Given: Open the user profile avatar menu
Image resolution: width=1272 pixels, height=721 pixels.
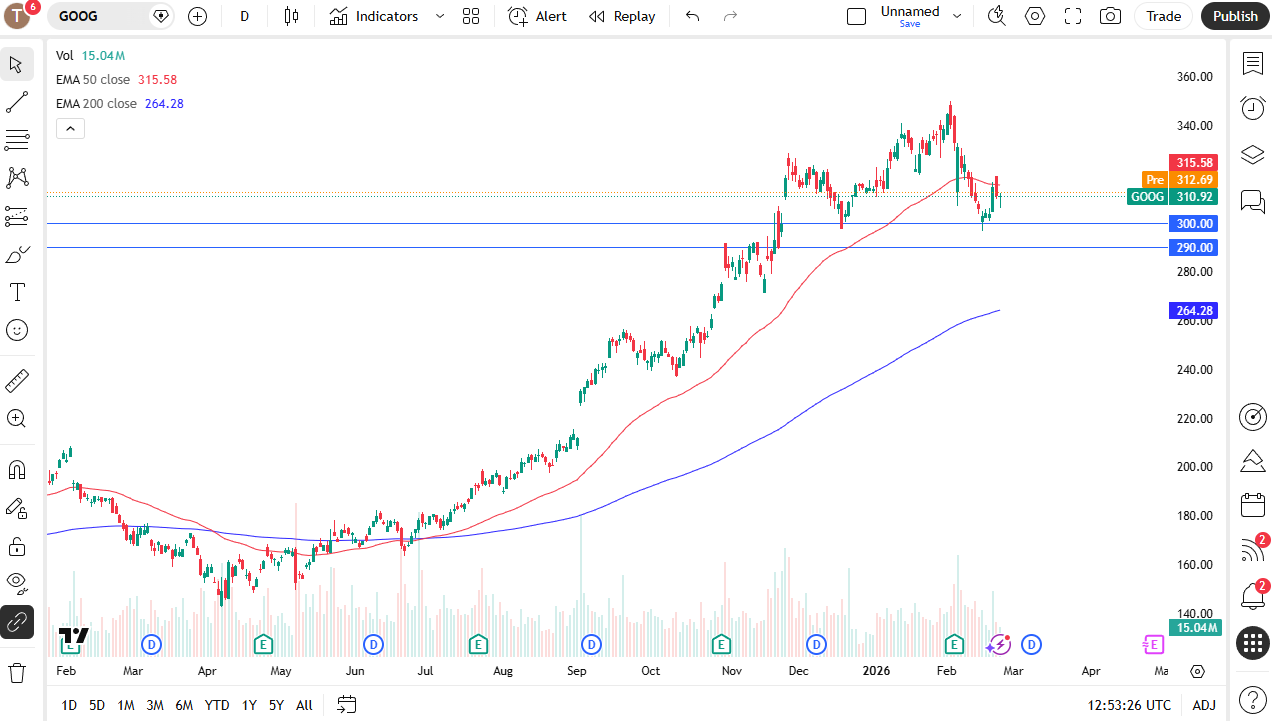Looking at the screenshot, I should (18, 16).
